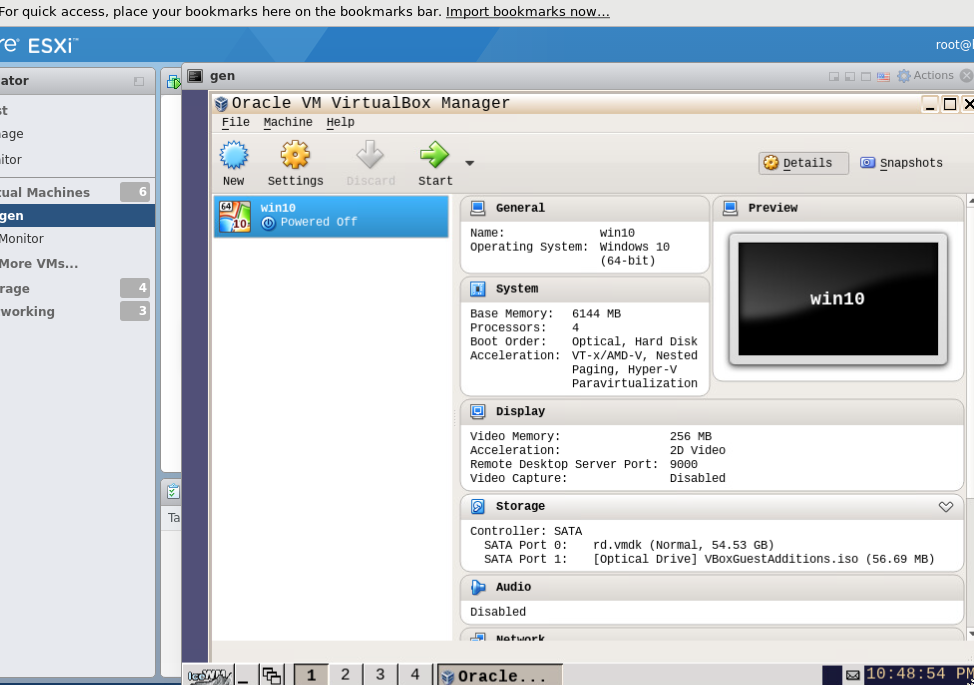Click the Preview section monitor icon

click(730, 208)
